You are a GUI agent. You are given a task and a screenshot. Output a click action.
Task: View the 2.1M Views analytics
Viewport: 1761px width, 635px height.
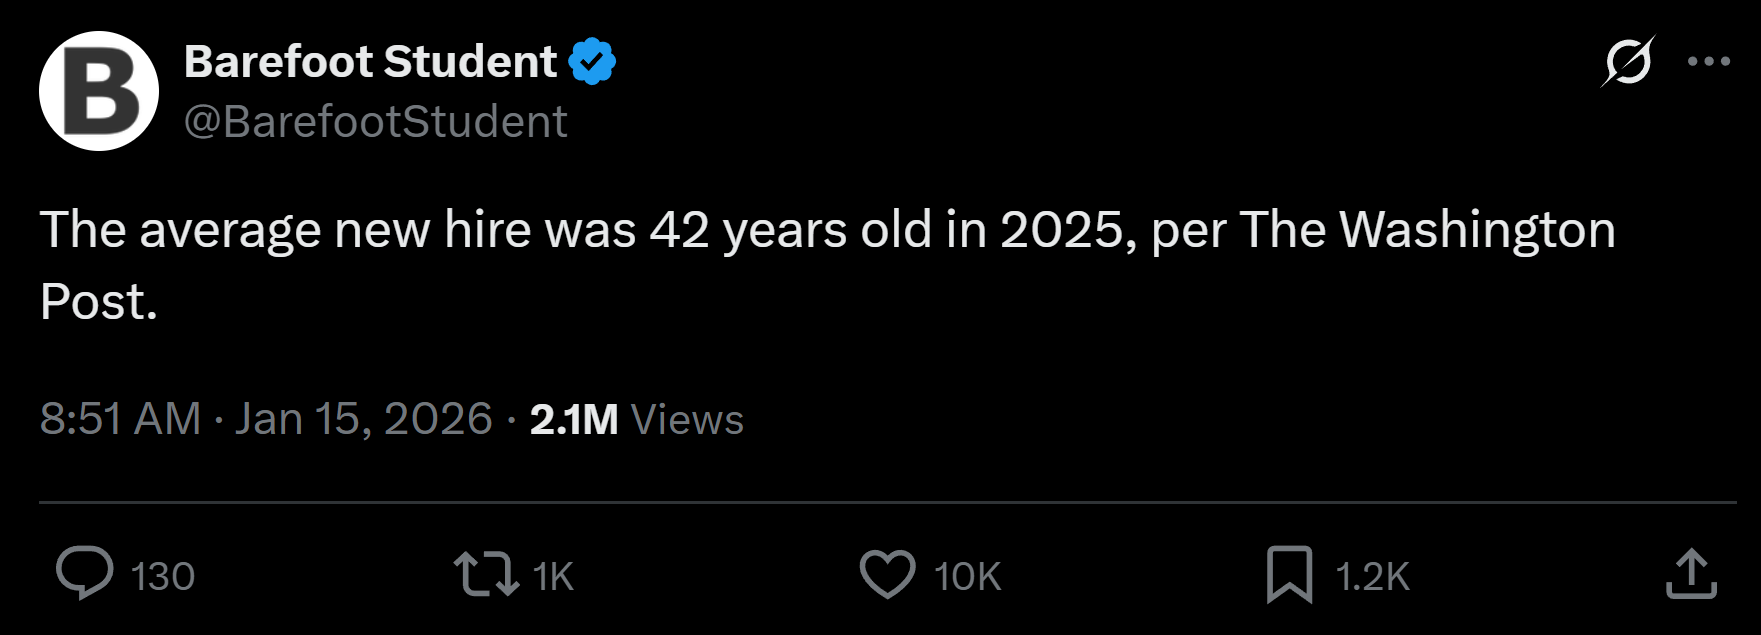point(637,419)
